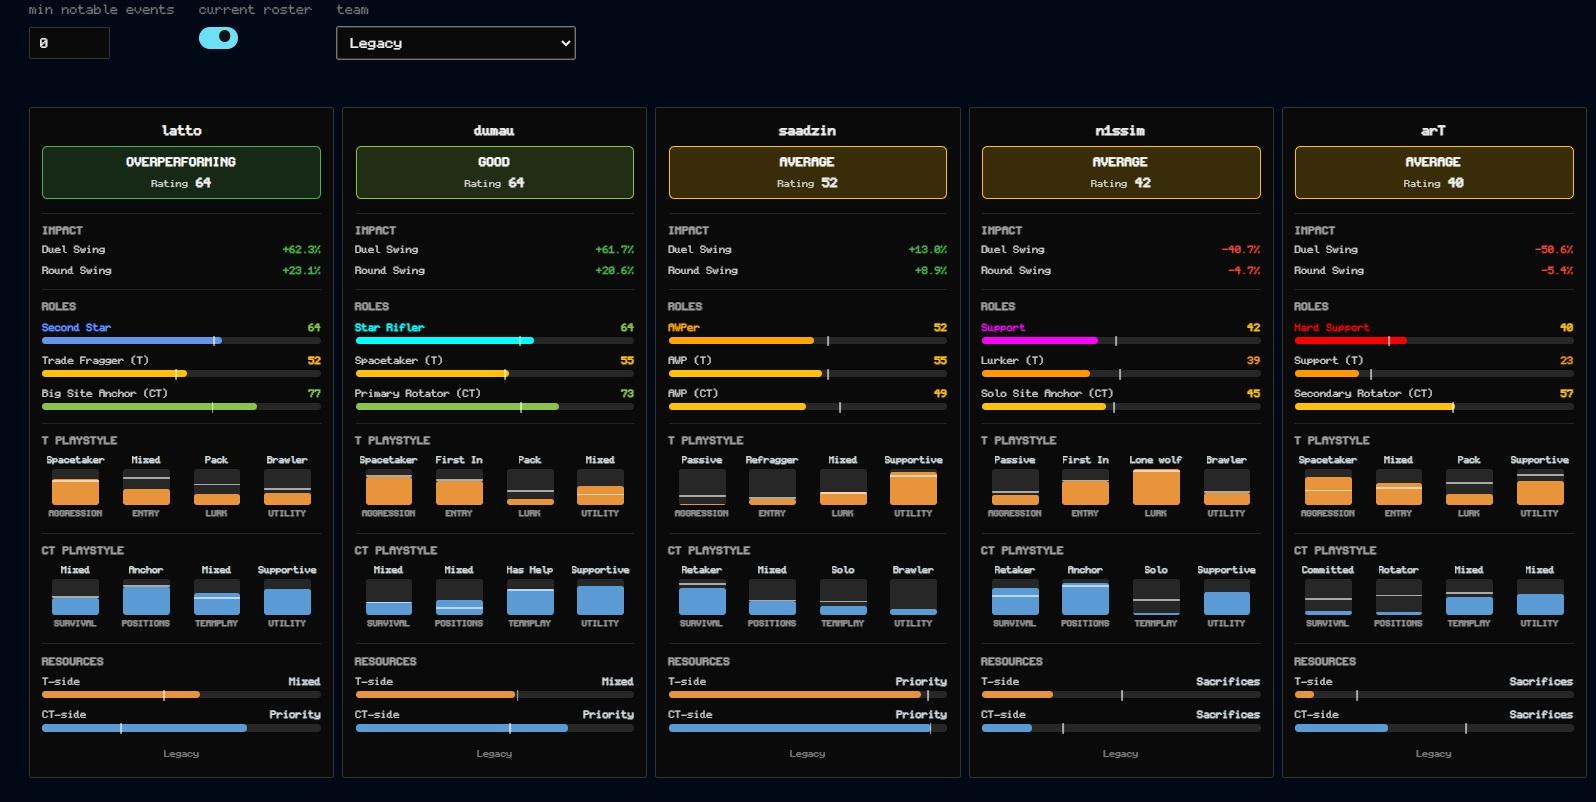Toggle the current roster switch
The image size is (1596, 802).
218,38
